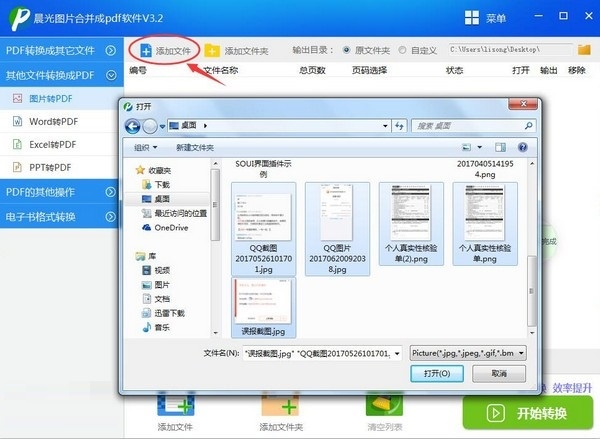This screenshot has height=439, width=600.
Task: Open the output folder browse icon
Action: tap(584, 50)
